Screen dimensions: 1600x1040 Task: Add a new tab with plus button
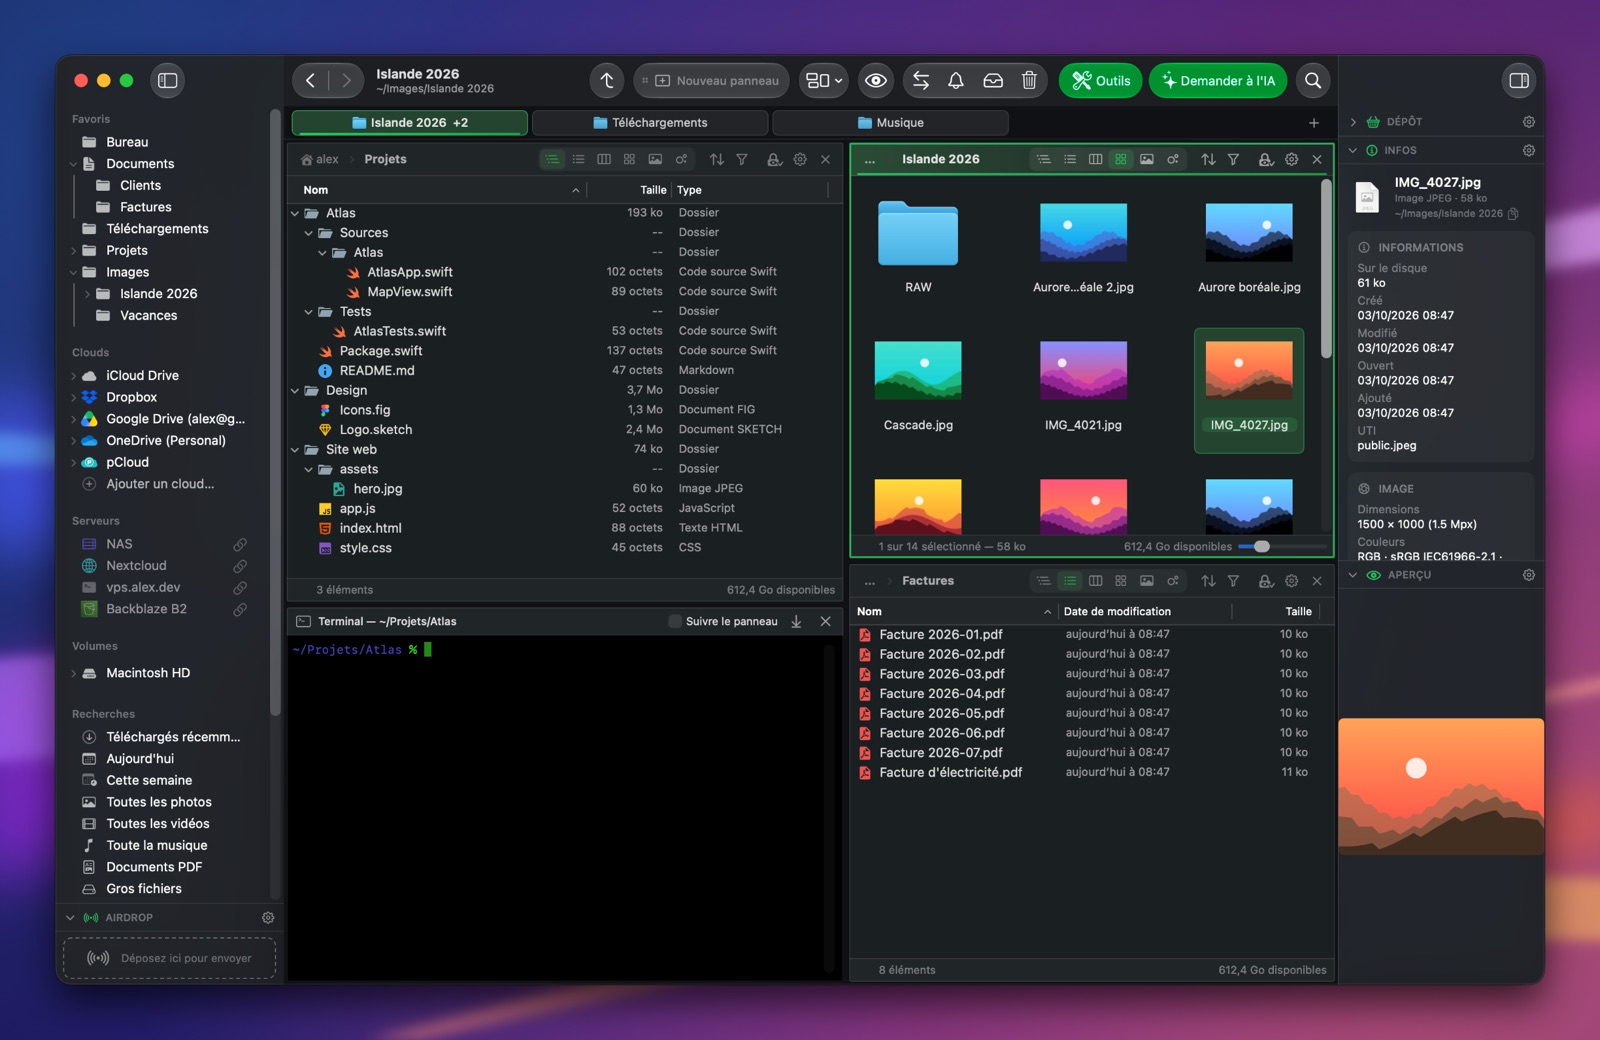(1314, 123)
